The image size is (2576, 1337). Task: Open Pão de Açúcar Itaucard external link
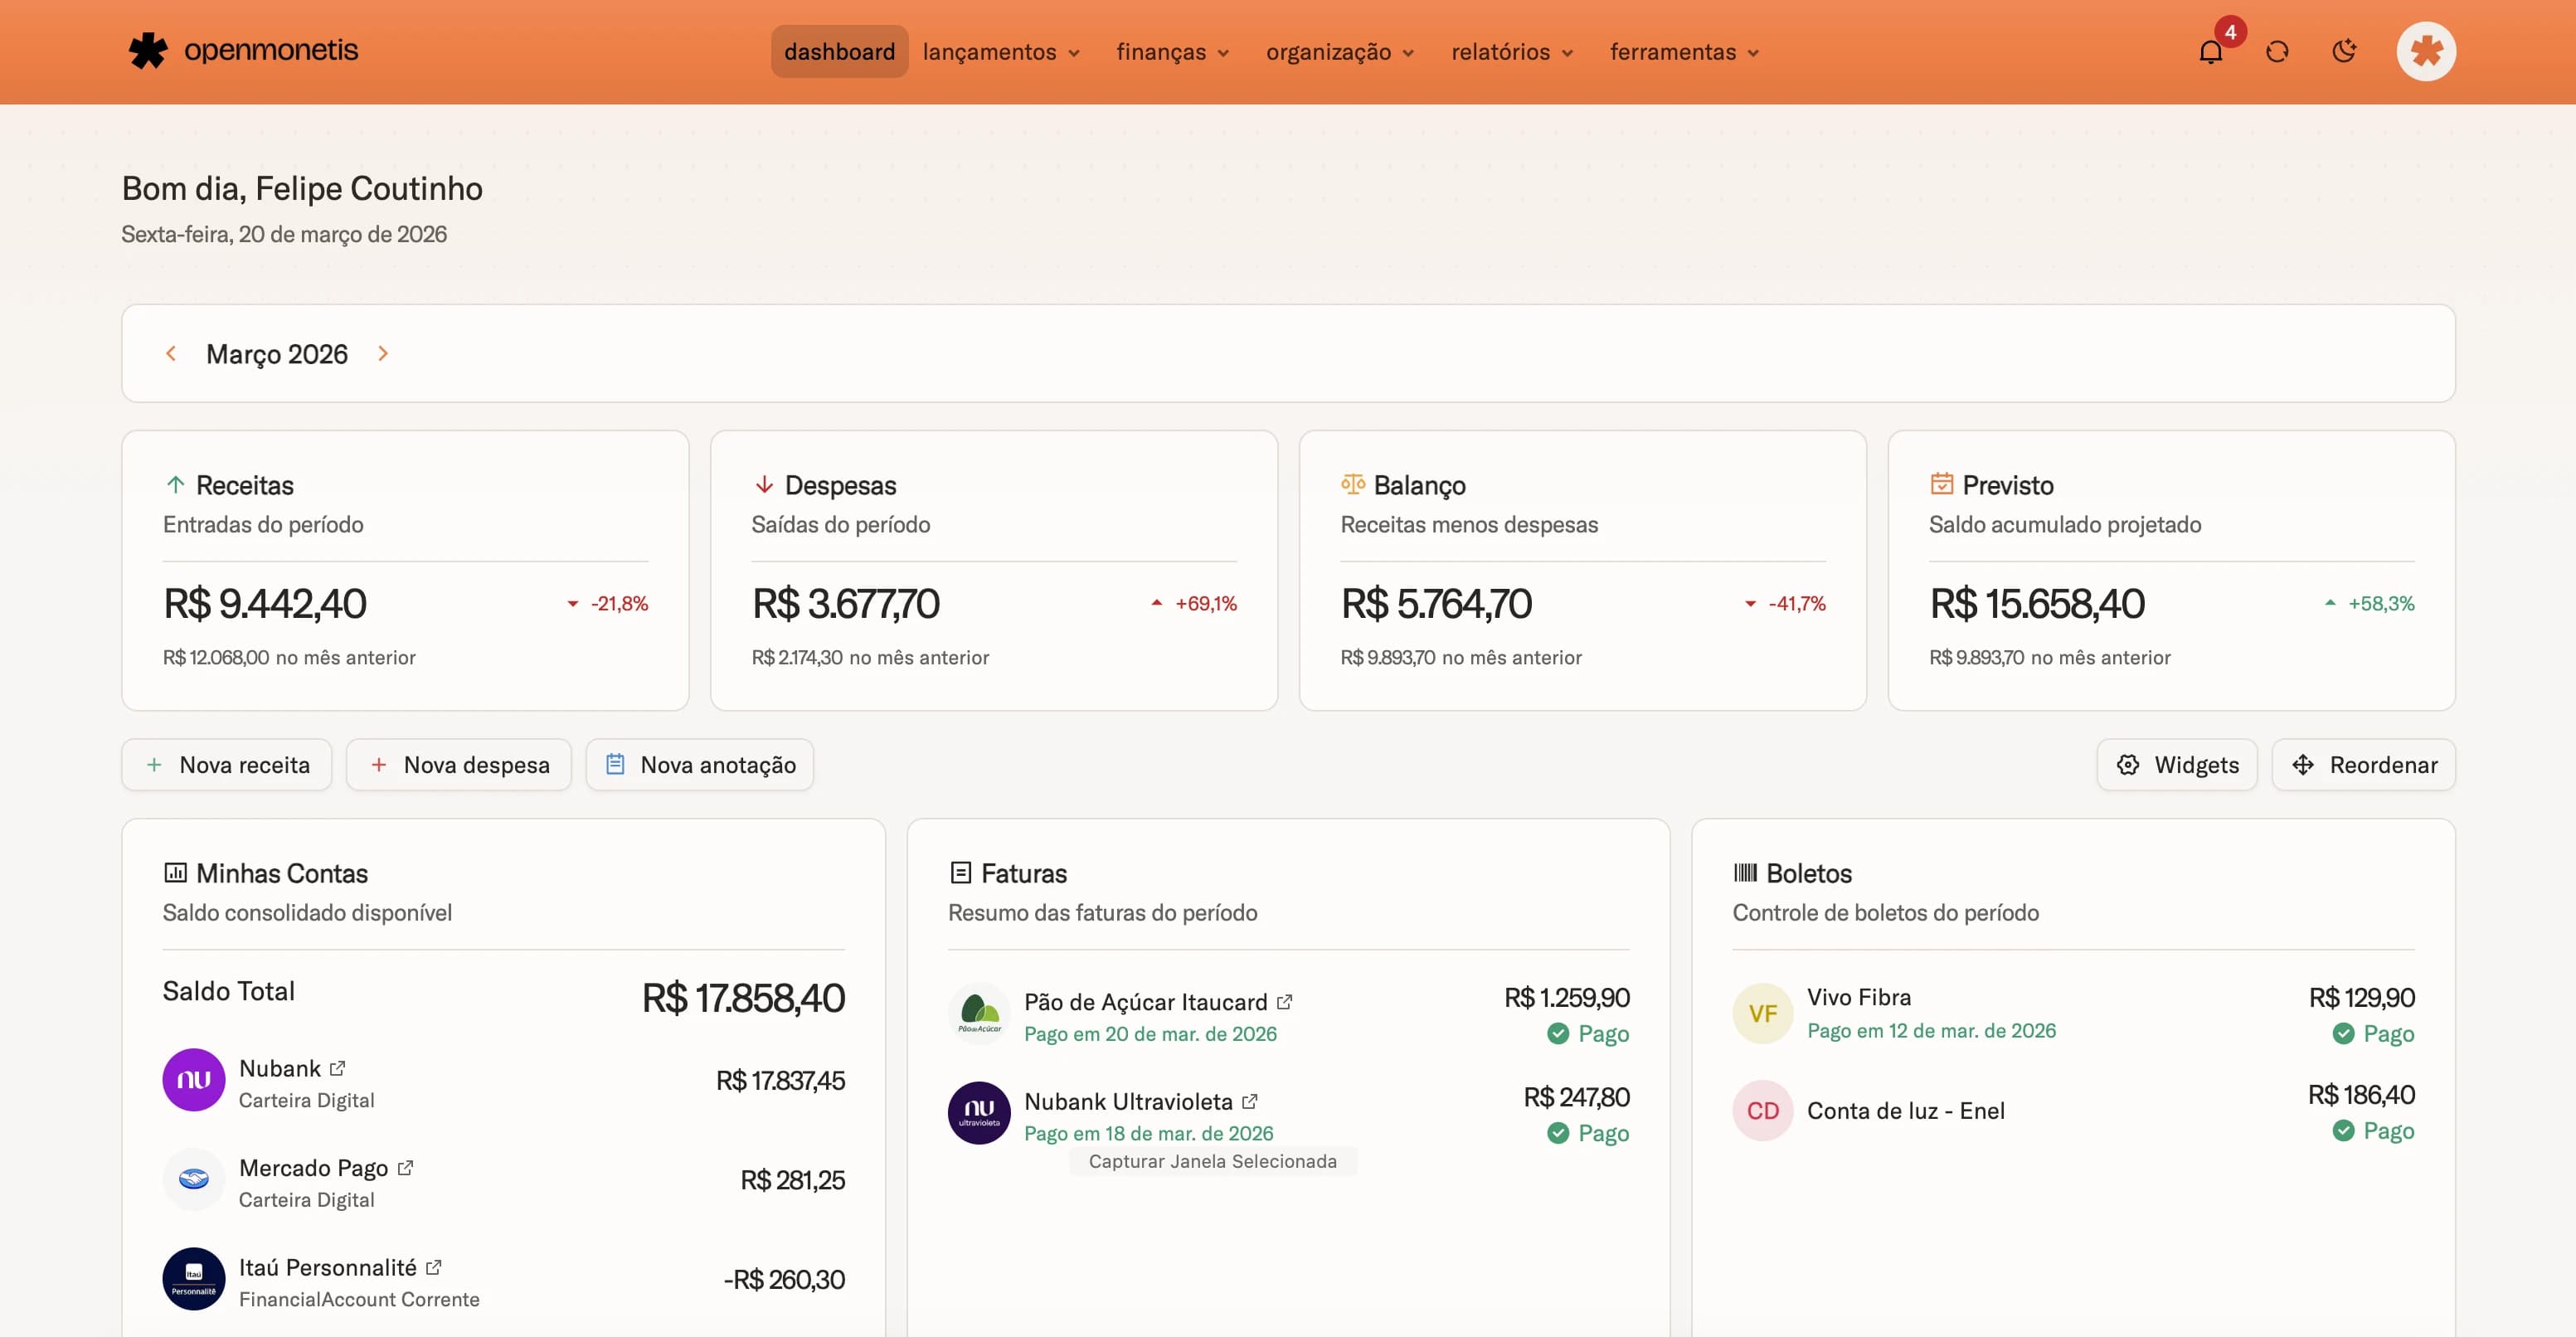click(x=1284, y=1000)
